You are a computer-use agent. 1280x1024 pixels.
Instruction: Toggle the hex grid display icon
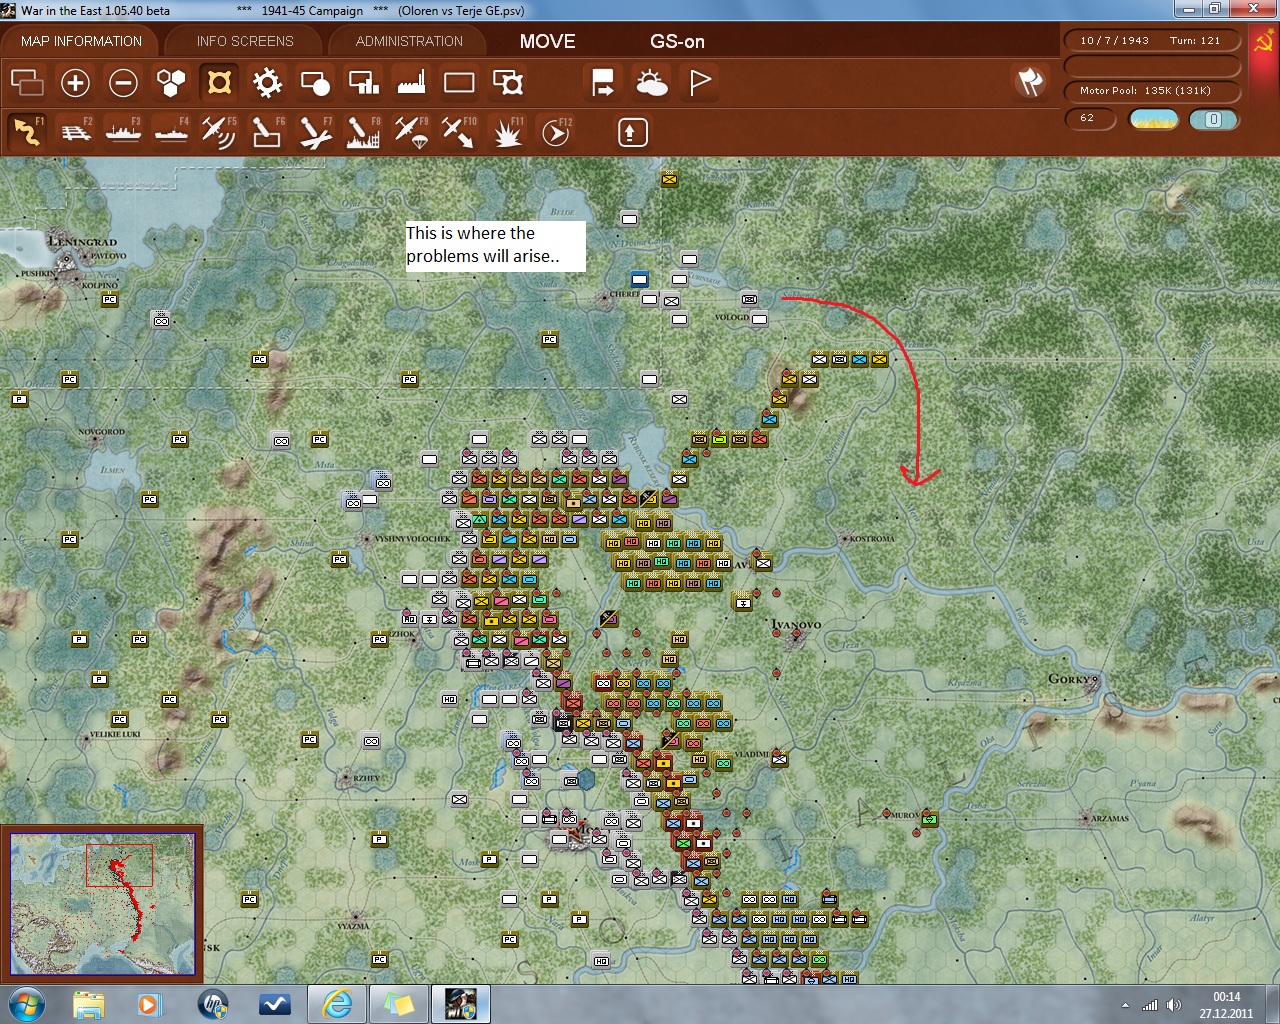click(171, 83)
